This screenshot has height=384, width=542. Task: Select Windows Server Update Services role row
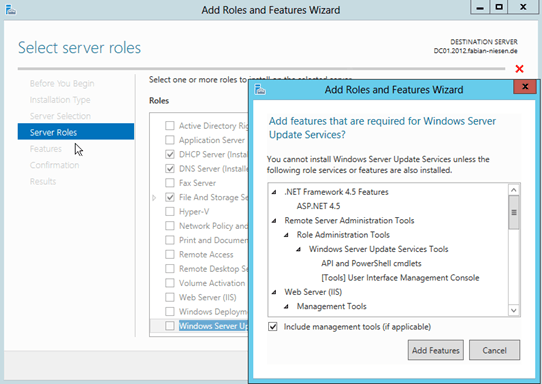(199, 326)
